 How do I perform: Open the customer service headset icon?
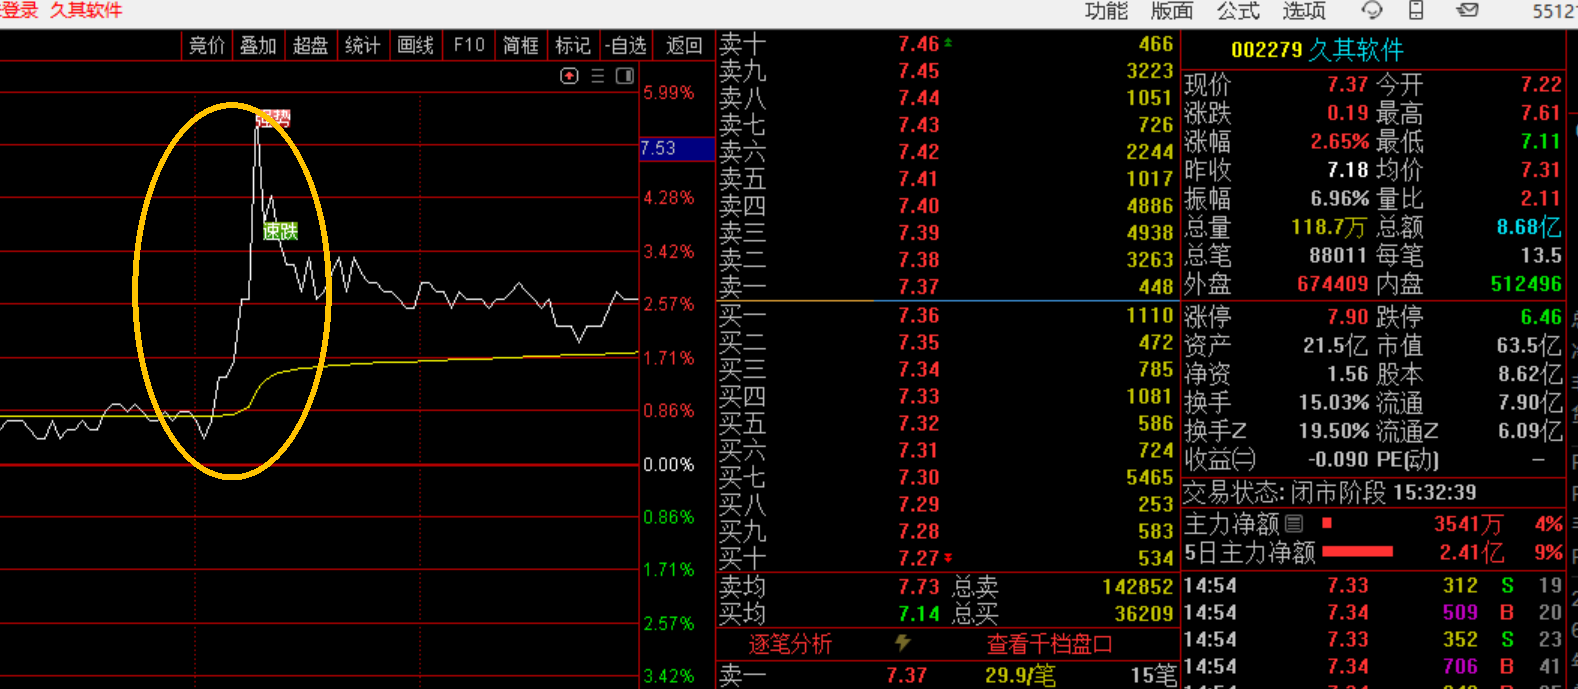tap(1372, 10)
